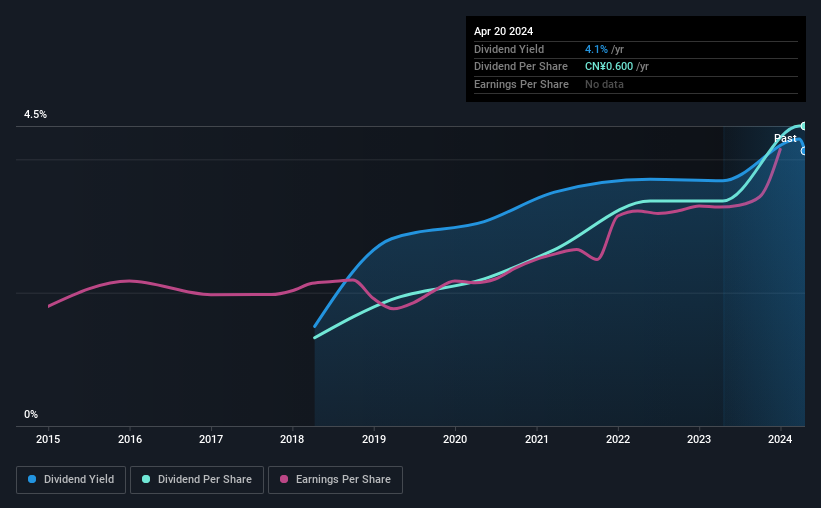The image size is (821, 508).
Task: Click the Apr 20 2024 tooltip date header
Action: [504, 31]
